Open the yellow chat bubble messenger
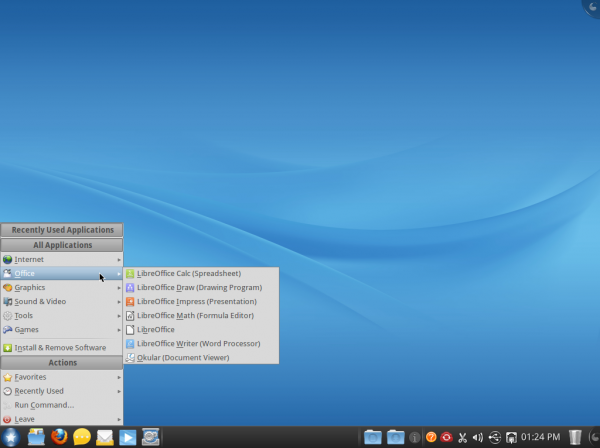Image resolution: width=600 pixels, height=448 pixels. coord(82,437)
